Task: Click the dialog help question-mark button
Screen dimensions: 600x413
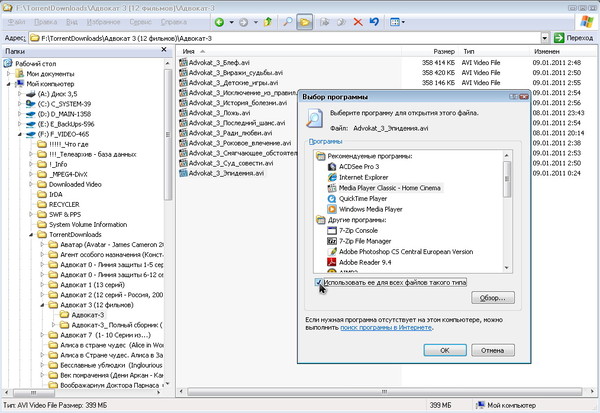Action: pyautogui.click(x=514, y=96)
